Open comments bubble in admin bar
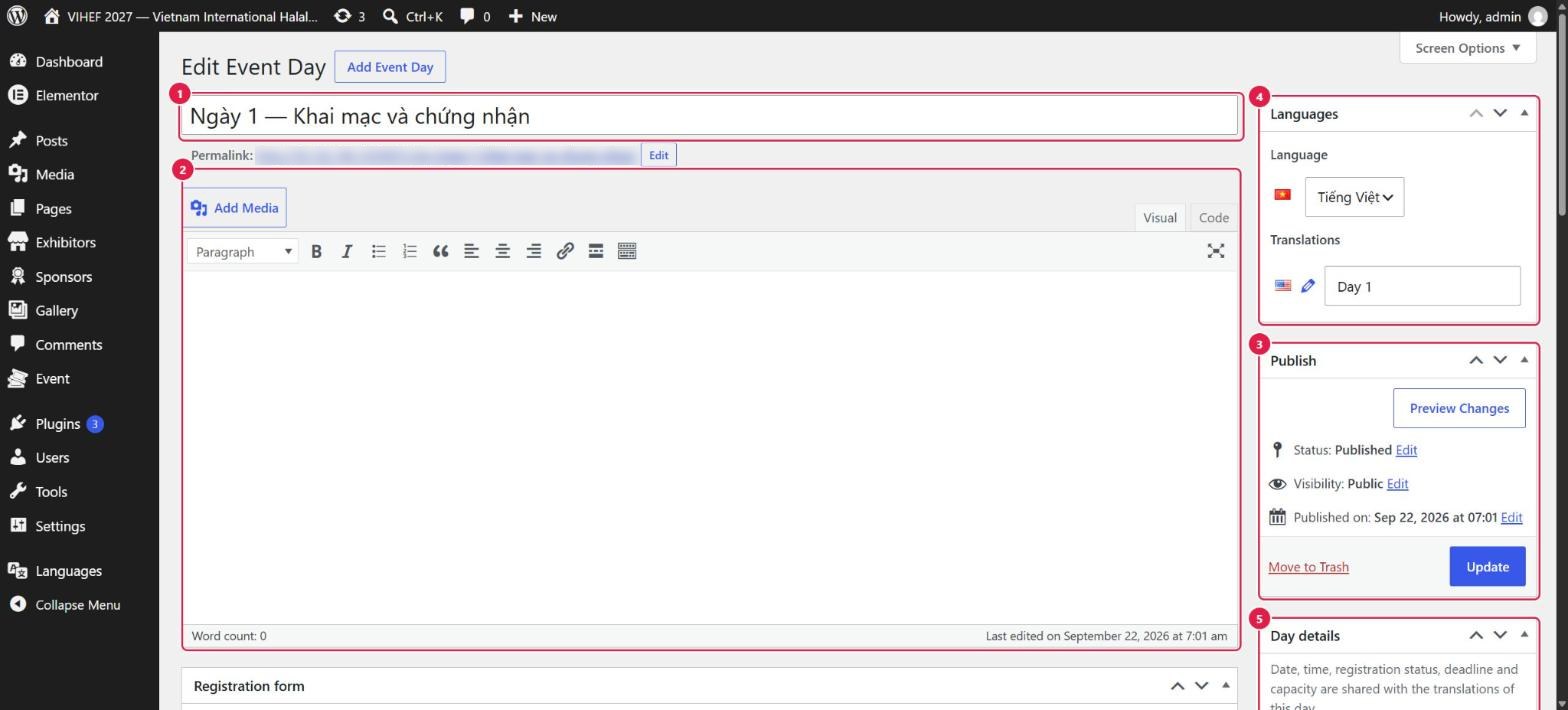Screen dimensions: 1568x710 [475, 16]
